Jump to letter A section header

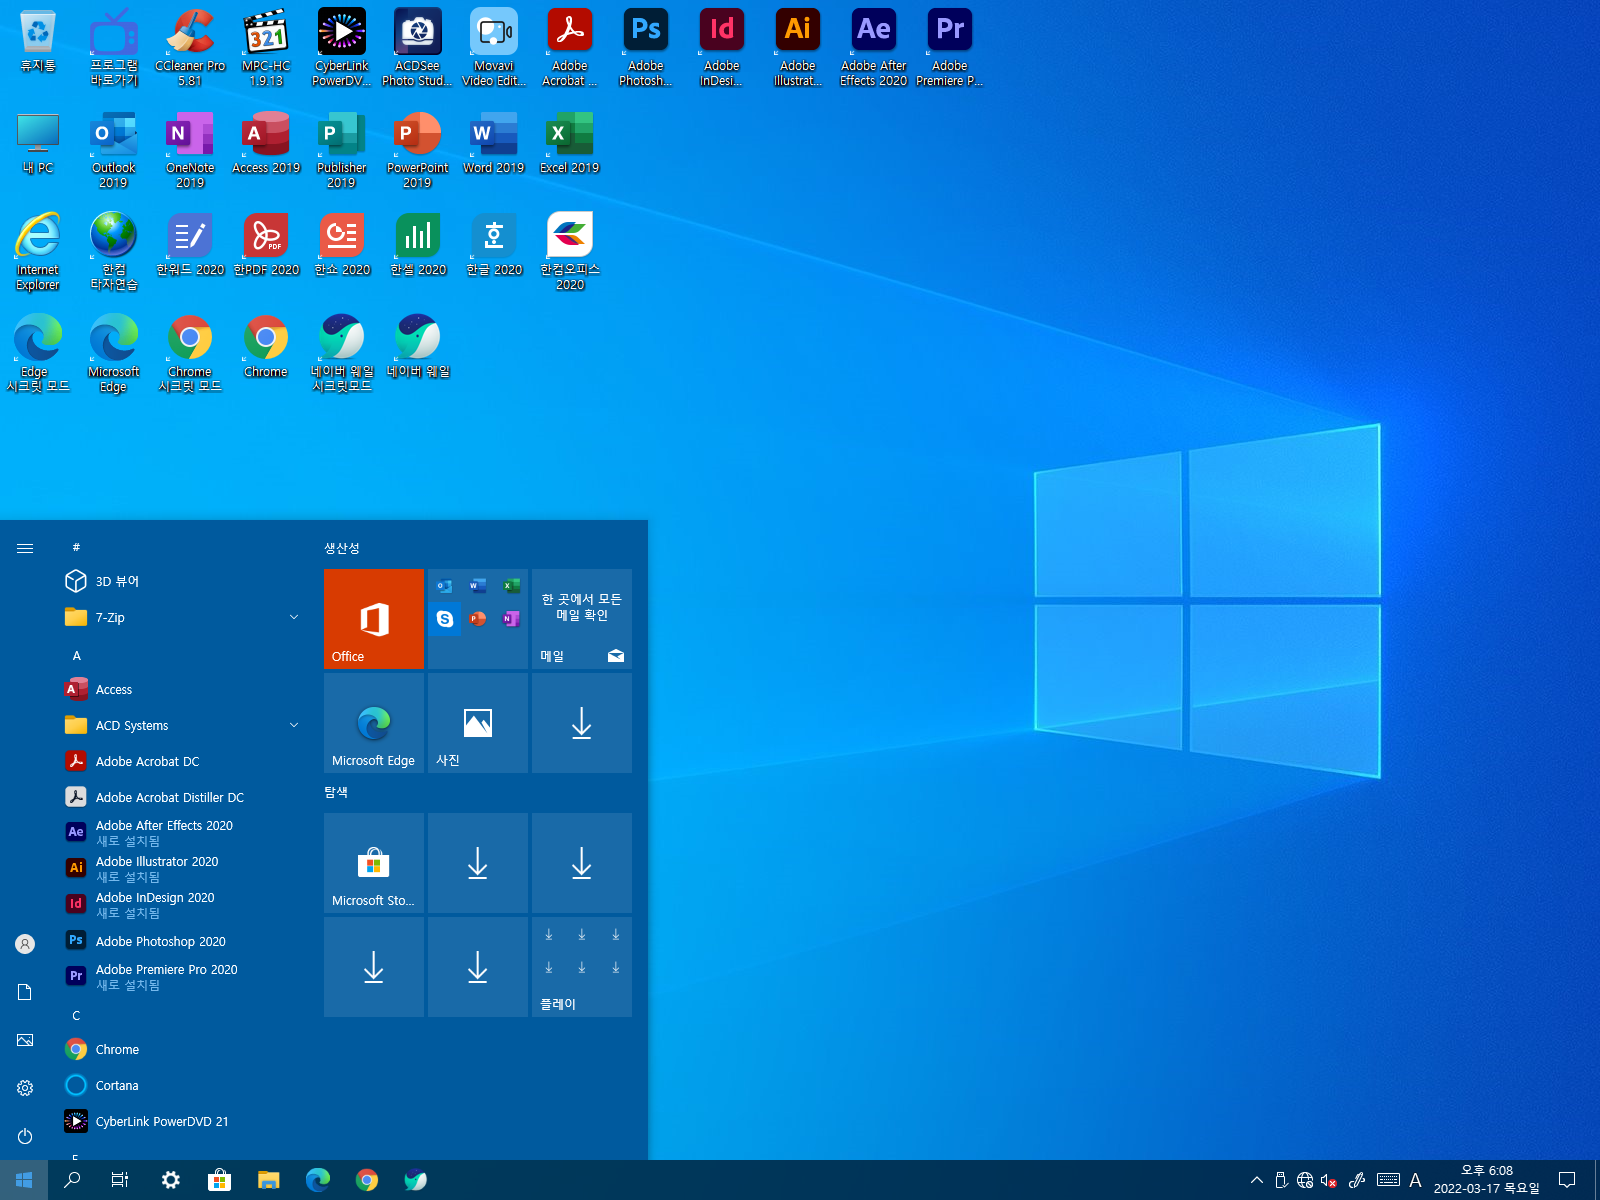77,655
